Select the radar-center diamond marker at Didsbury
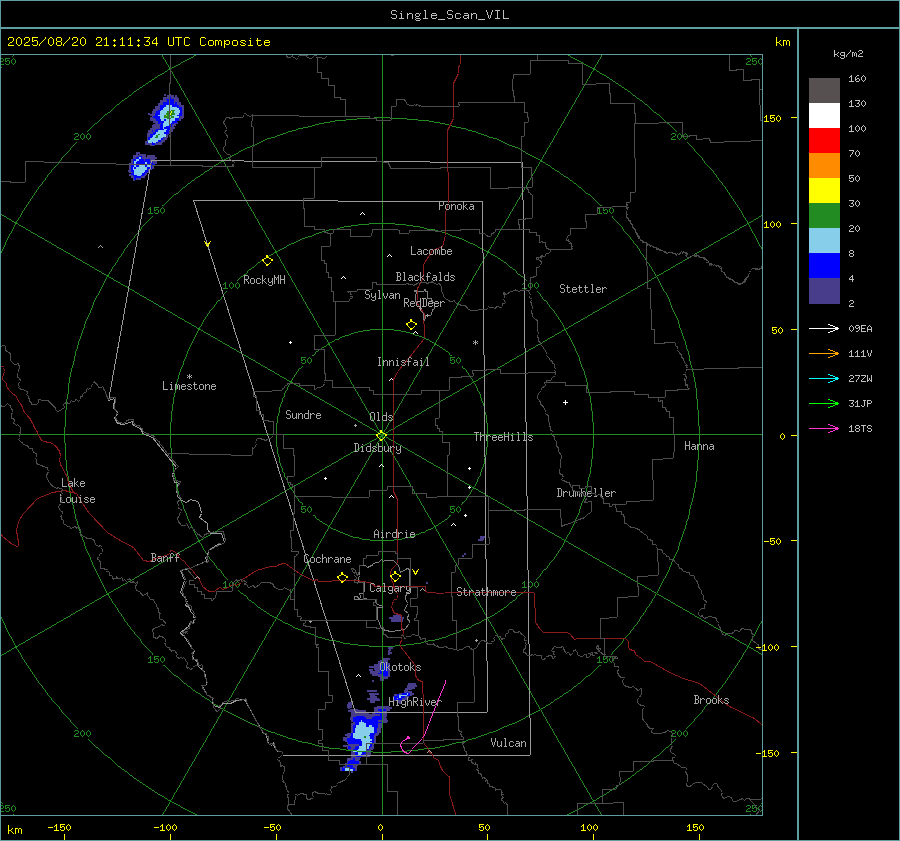Screen dimensions: 900x841 [381, 435]
